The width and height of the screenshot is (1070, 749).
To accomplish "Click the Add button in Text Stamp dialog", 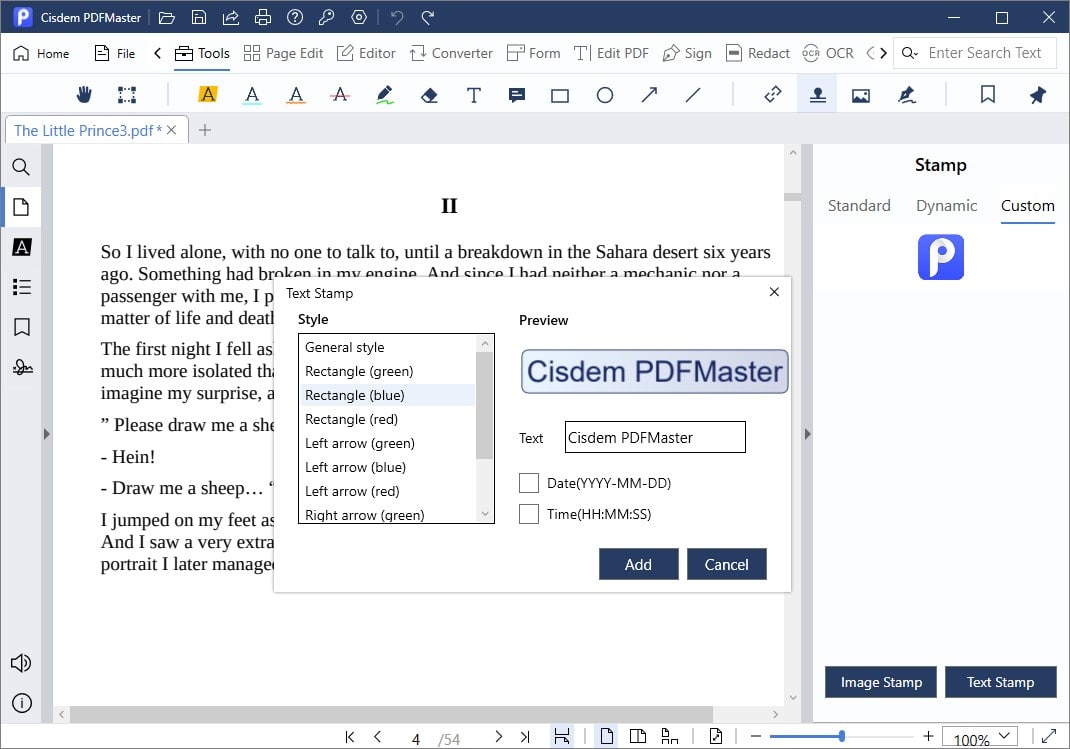I will [638, 564].
